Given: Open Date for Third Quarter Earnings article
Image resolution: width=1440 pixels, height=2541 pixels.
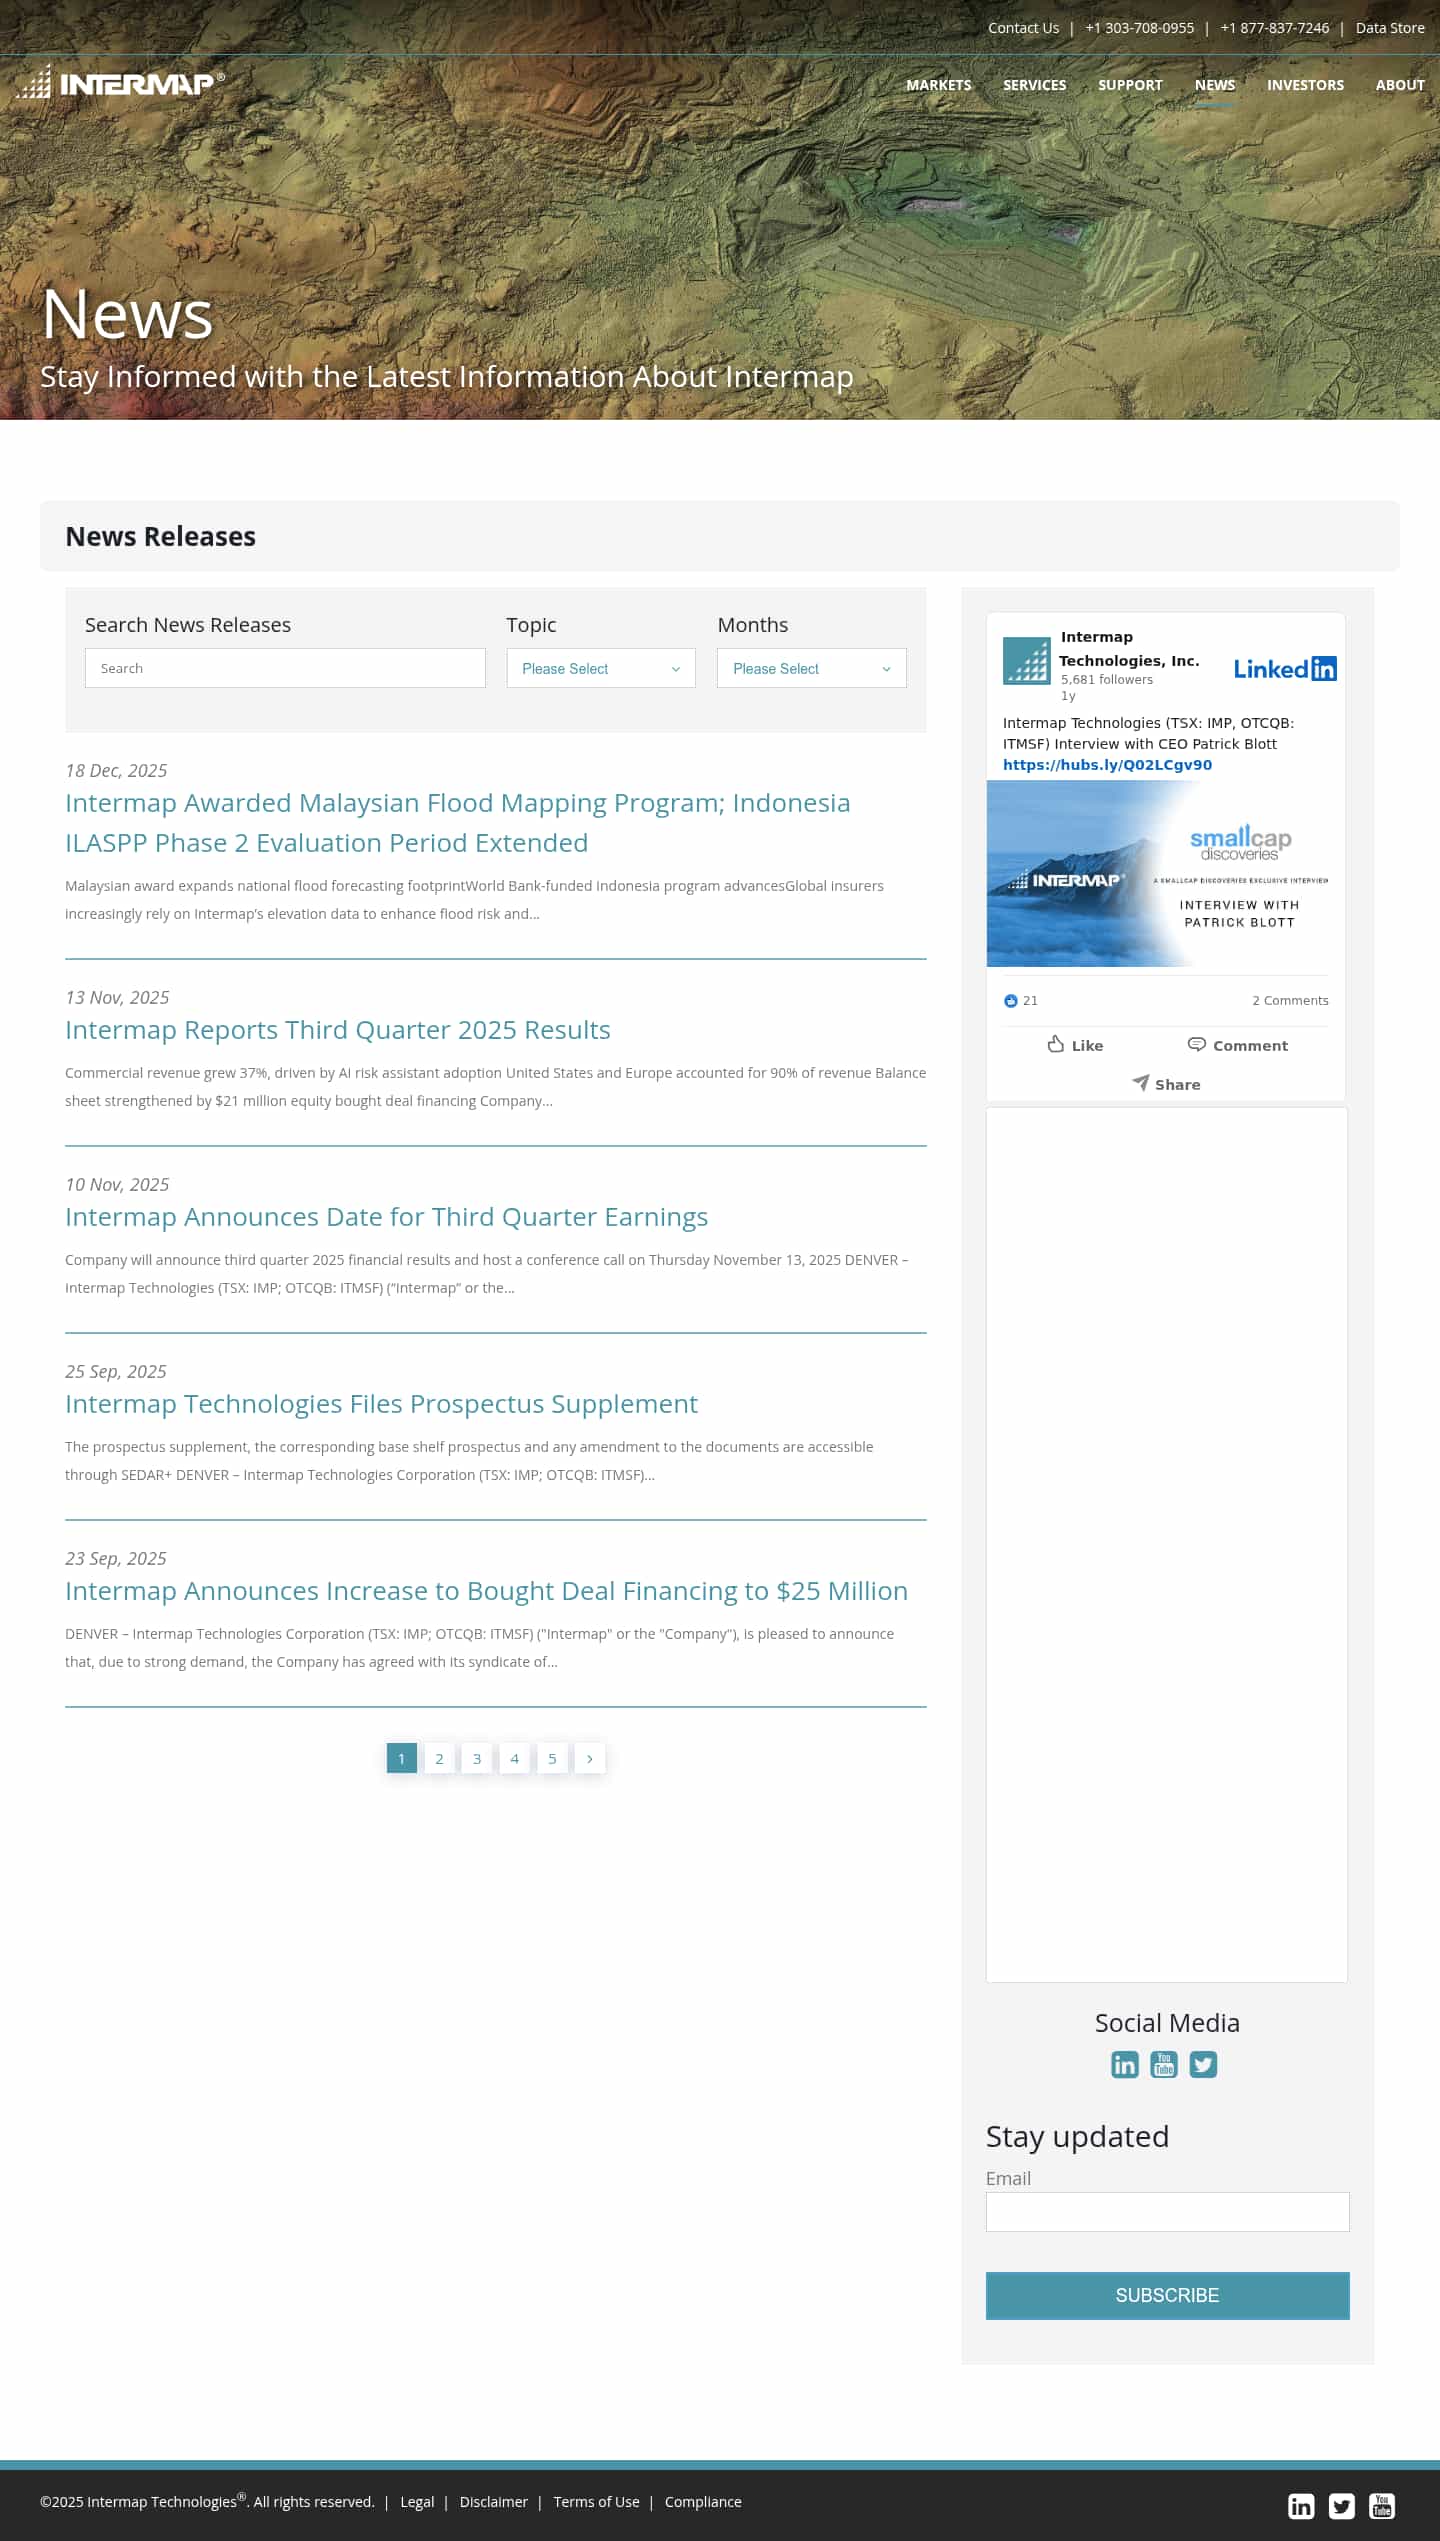Looking at the screenshot, I should click(386, 1217).
